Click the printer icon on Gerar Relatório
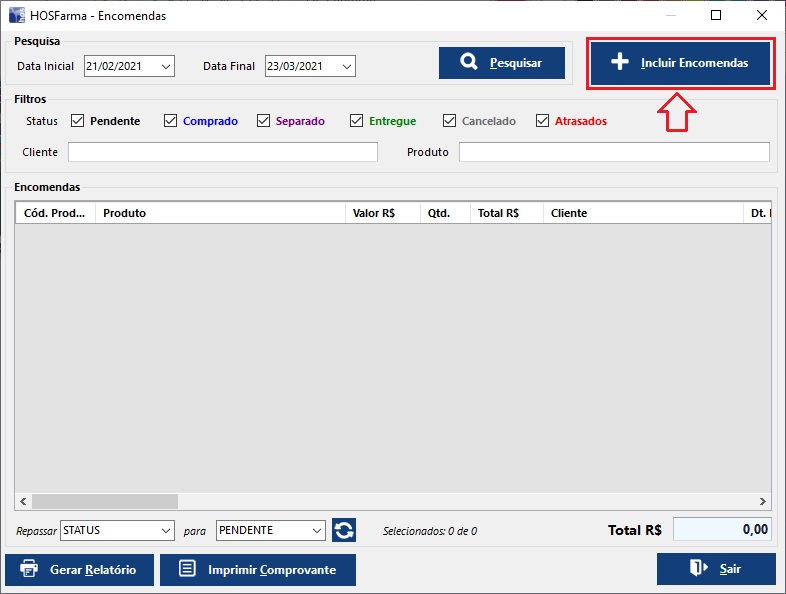The image size is (786, 594). point(30,569)
